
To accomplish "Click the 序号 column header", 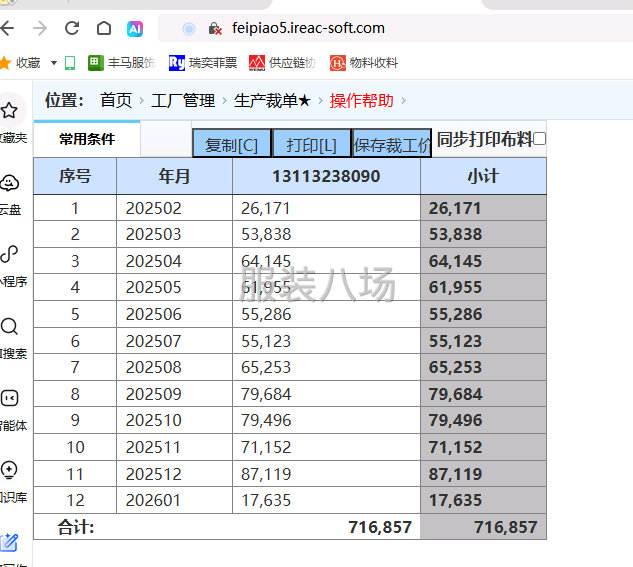I will pos(75,176).
